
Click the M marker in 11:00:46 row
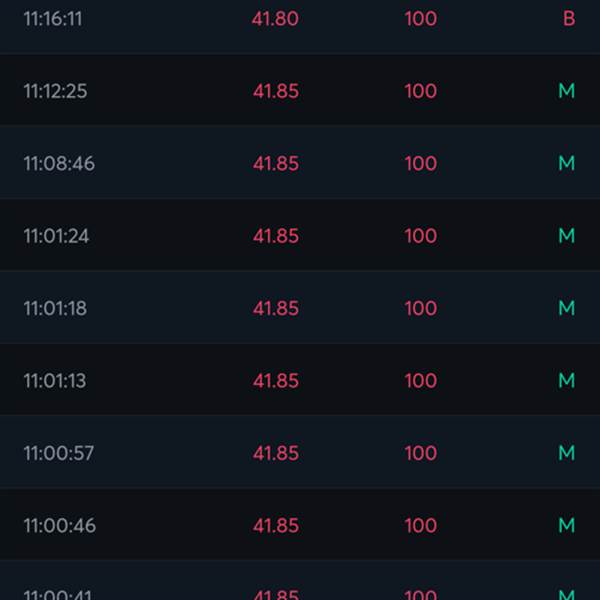coord(567,525)
